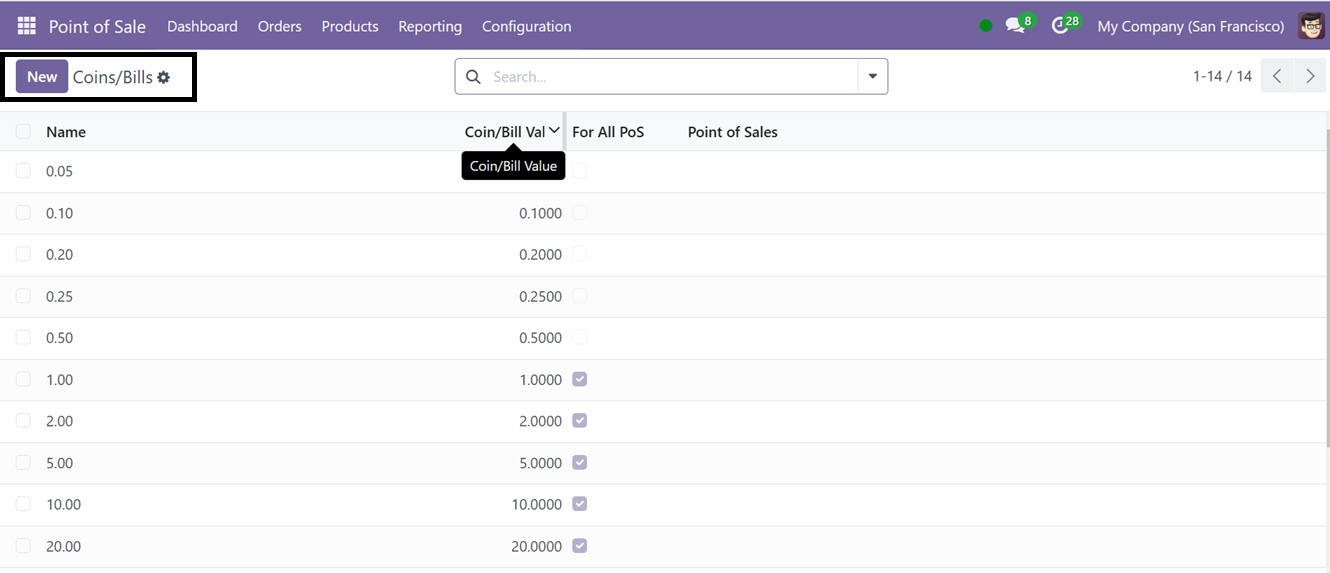Focus the Search input field
Viewport: 1330px width, 573px height.
(x=670, y=76)
